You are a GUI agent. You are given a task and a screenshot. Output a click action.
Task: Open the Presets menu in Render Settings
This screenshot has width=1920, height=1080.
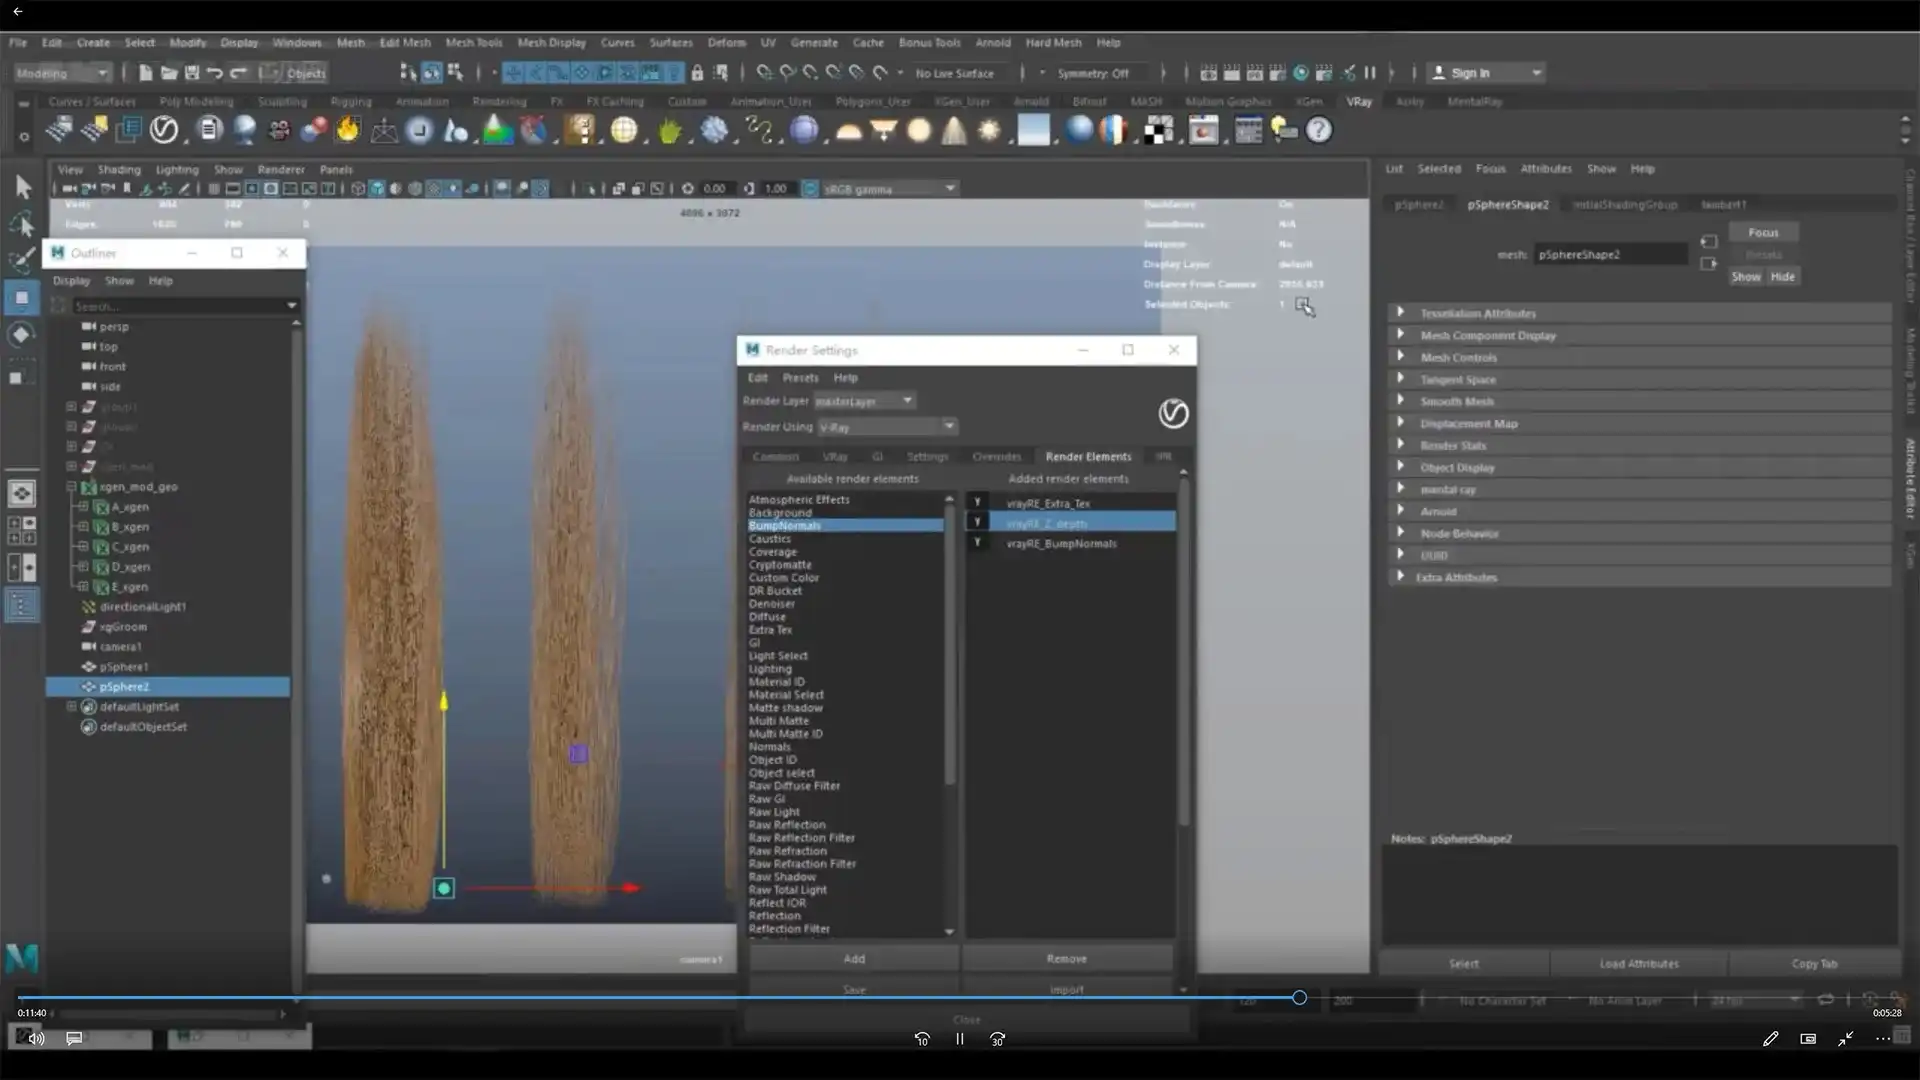tap(800, 378)
